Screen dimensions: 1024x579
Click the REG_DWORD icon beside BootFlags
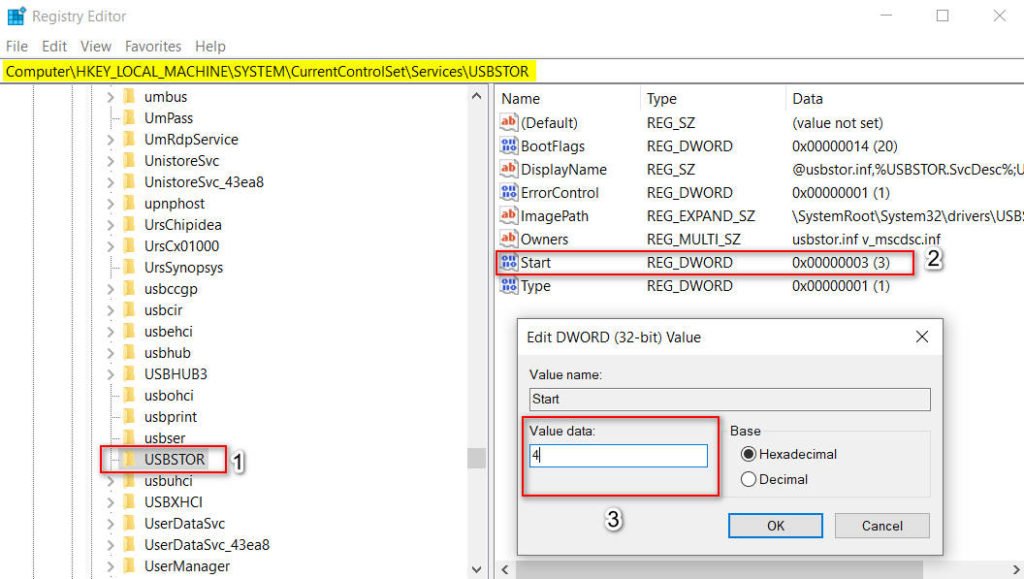(x=510, y=146)
